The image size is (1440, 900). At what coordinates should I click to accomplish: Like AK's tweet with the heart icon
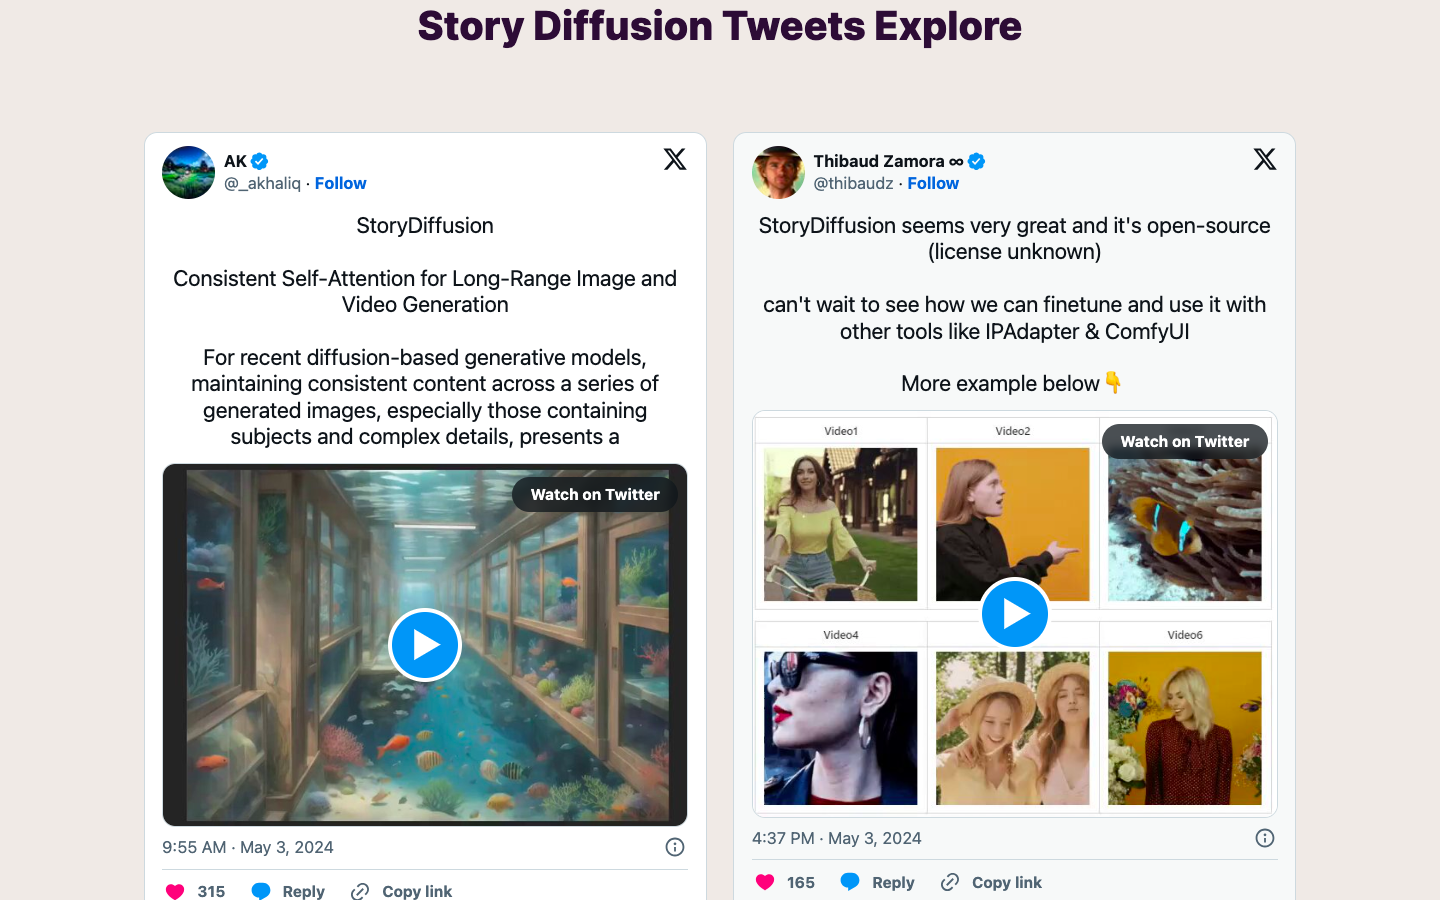175,891
